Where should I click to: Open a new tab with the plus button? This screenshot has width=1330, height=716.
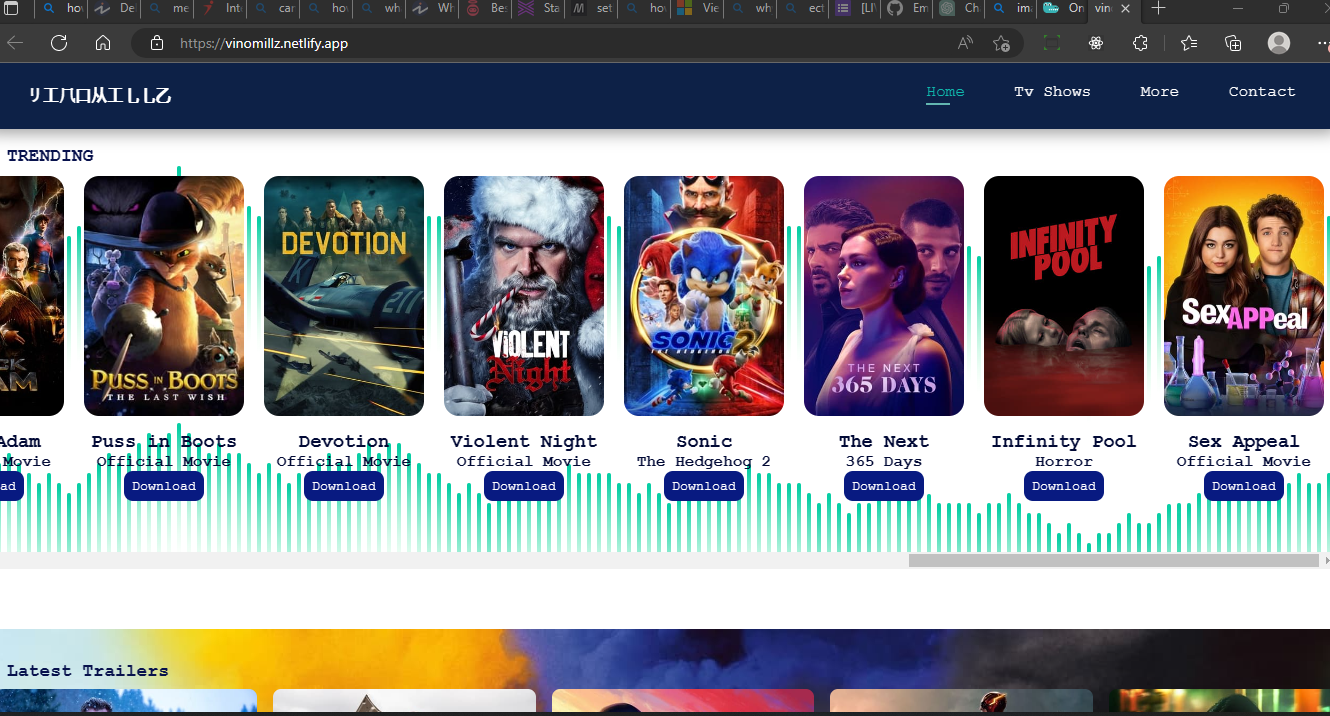tap(1158, 8)
